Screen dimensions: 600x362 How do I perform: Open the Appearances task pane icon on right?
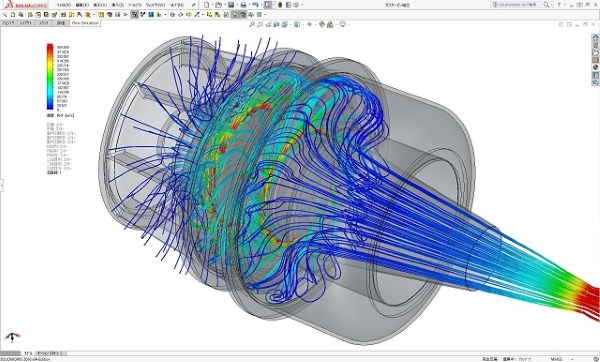click(x=595, y=67)
